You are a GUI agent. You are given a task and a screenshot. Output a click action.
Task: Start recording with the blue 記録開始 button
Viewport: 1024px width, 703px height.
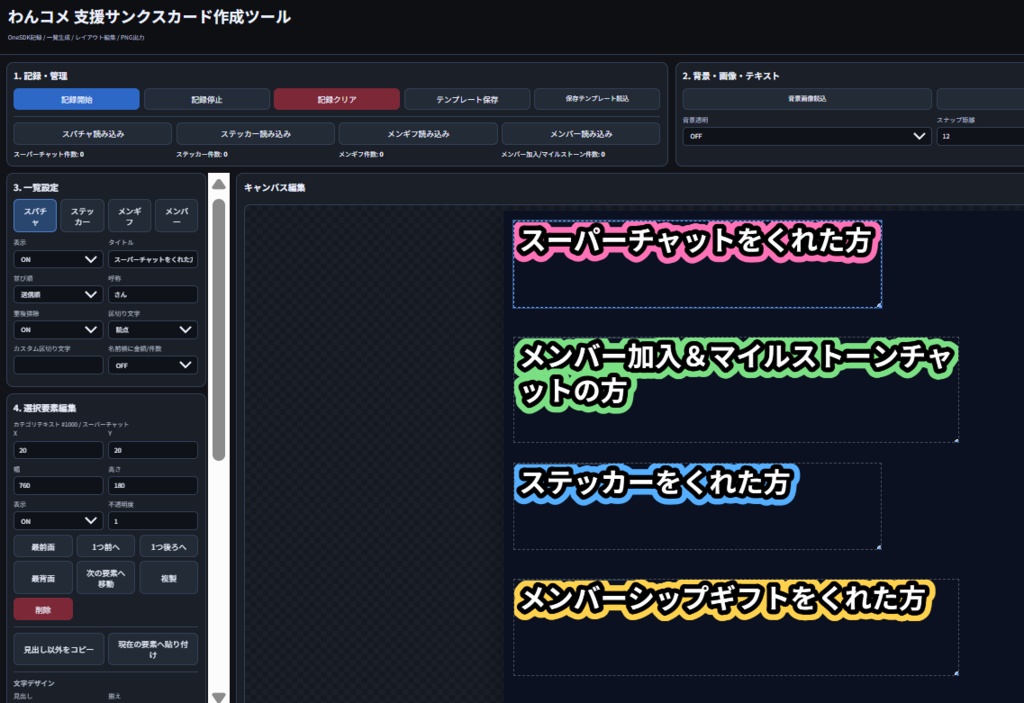pos(76,99)
